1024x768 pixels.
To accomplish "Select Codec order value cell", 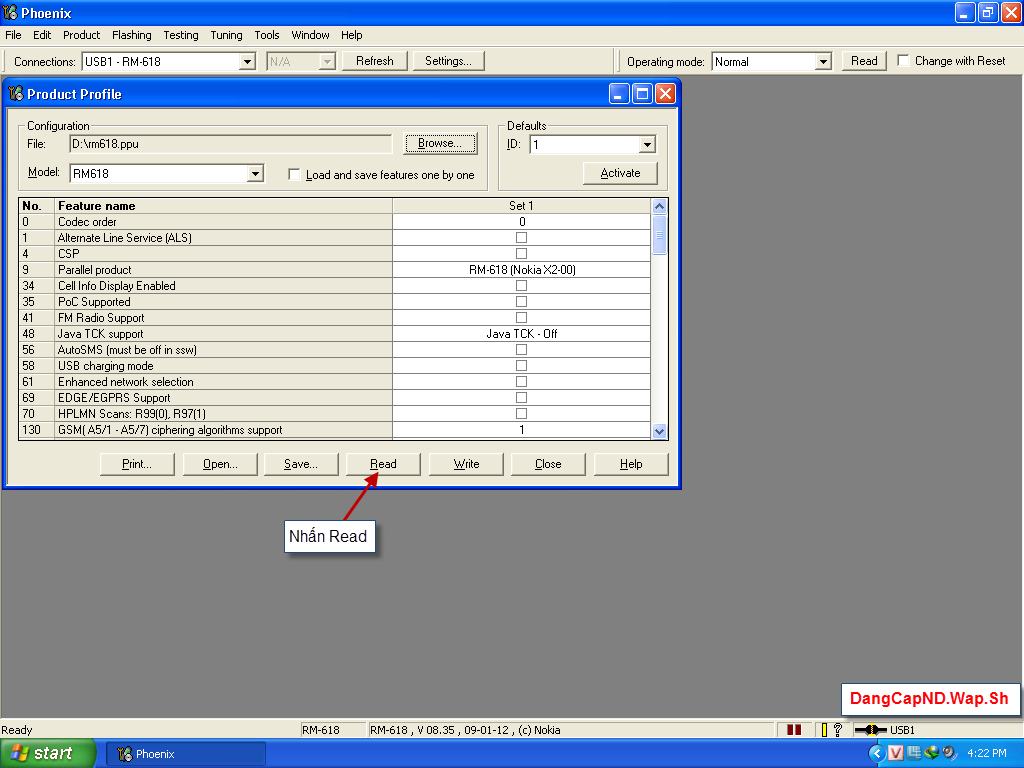I will coord(521,222).
